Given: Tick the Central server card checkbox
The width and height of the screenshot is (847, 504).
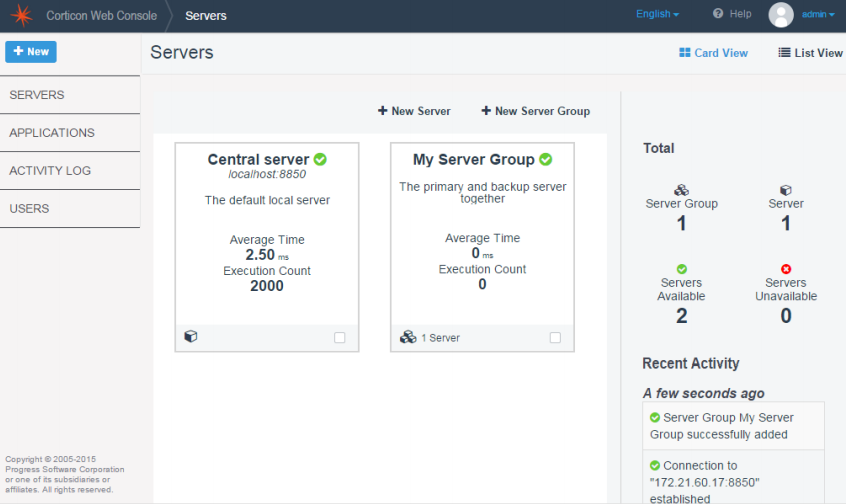Looking at the screenshot, I should click(340, 338).
